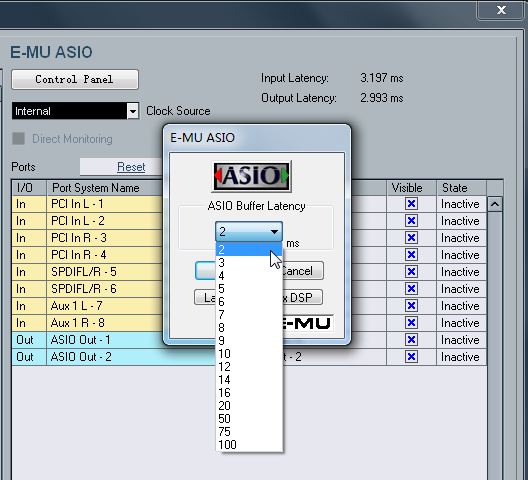
Task: Toggle Visible checkbox for SPDIFL/R - 5
Action: coord(411,271)
